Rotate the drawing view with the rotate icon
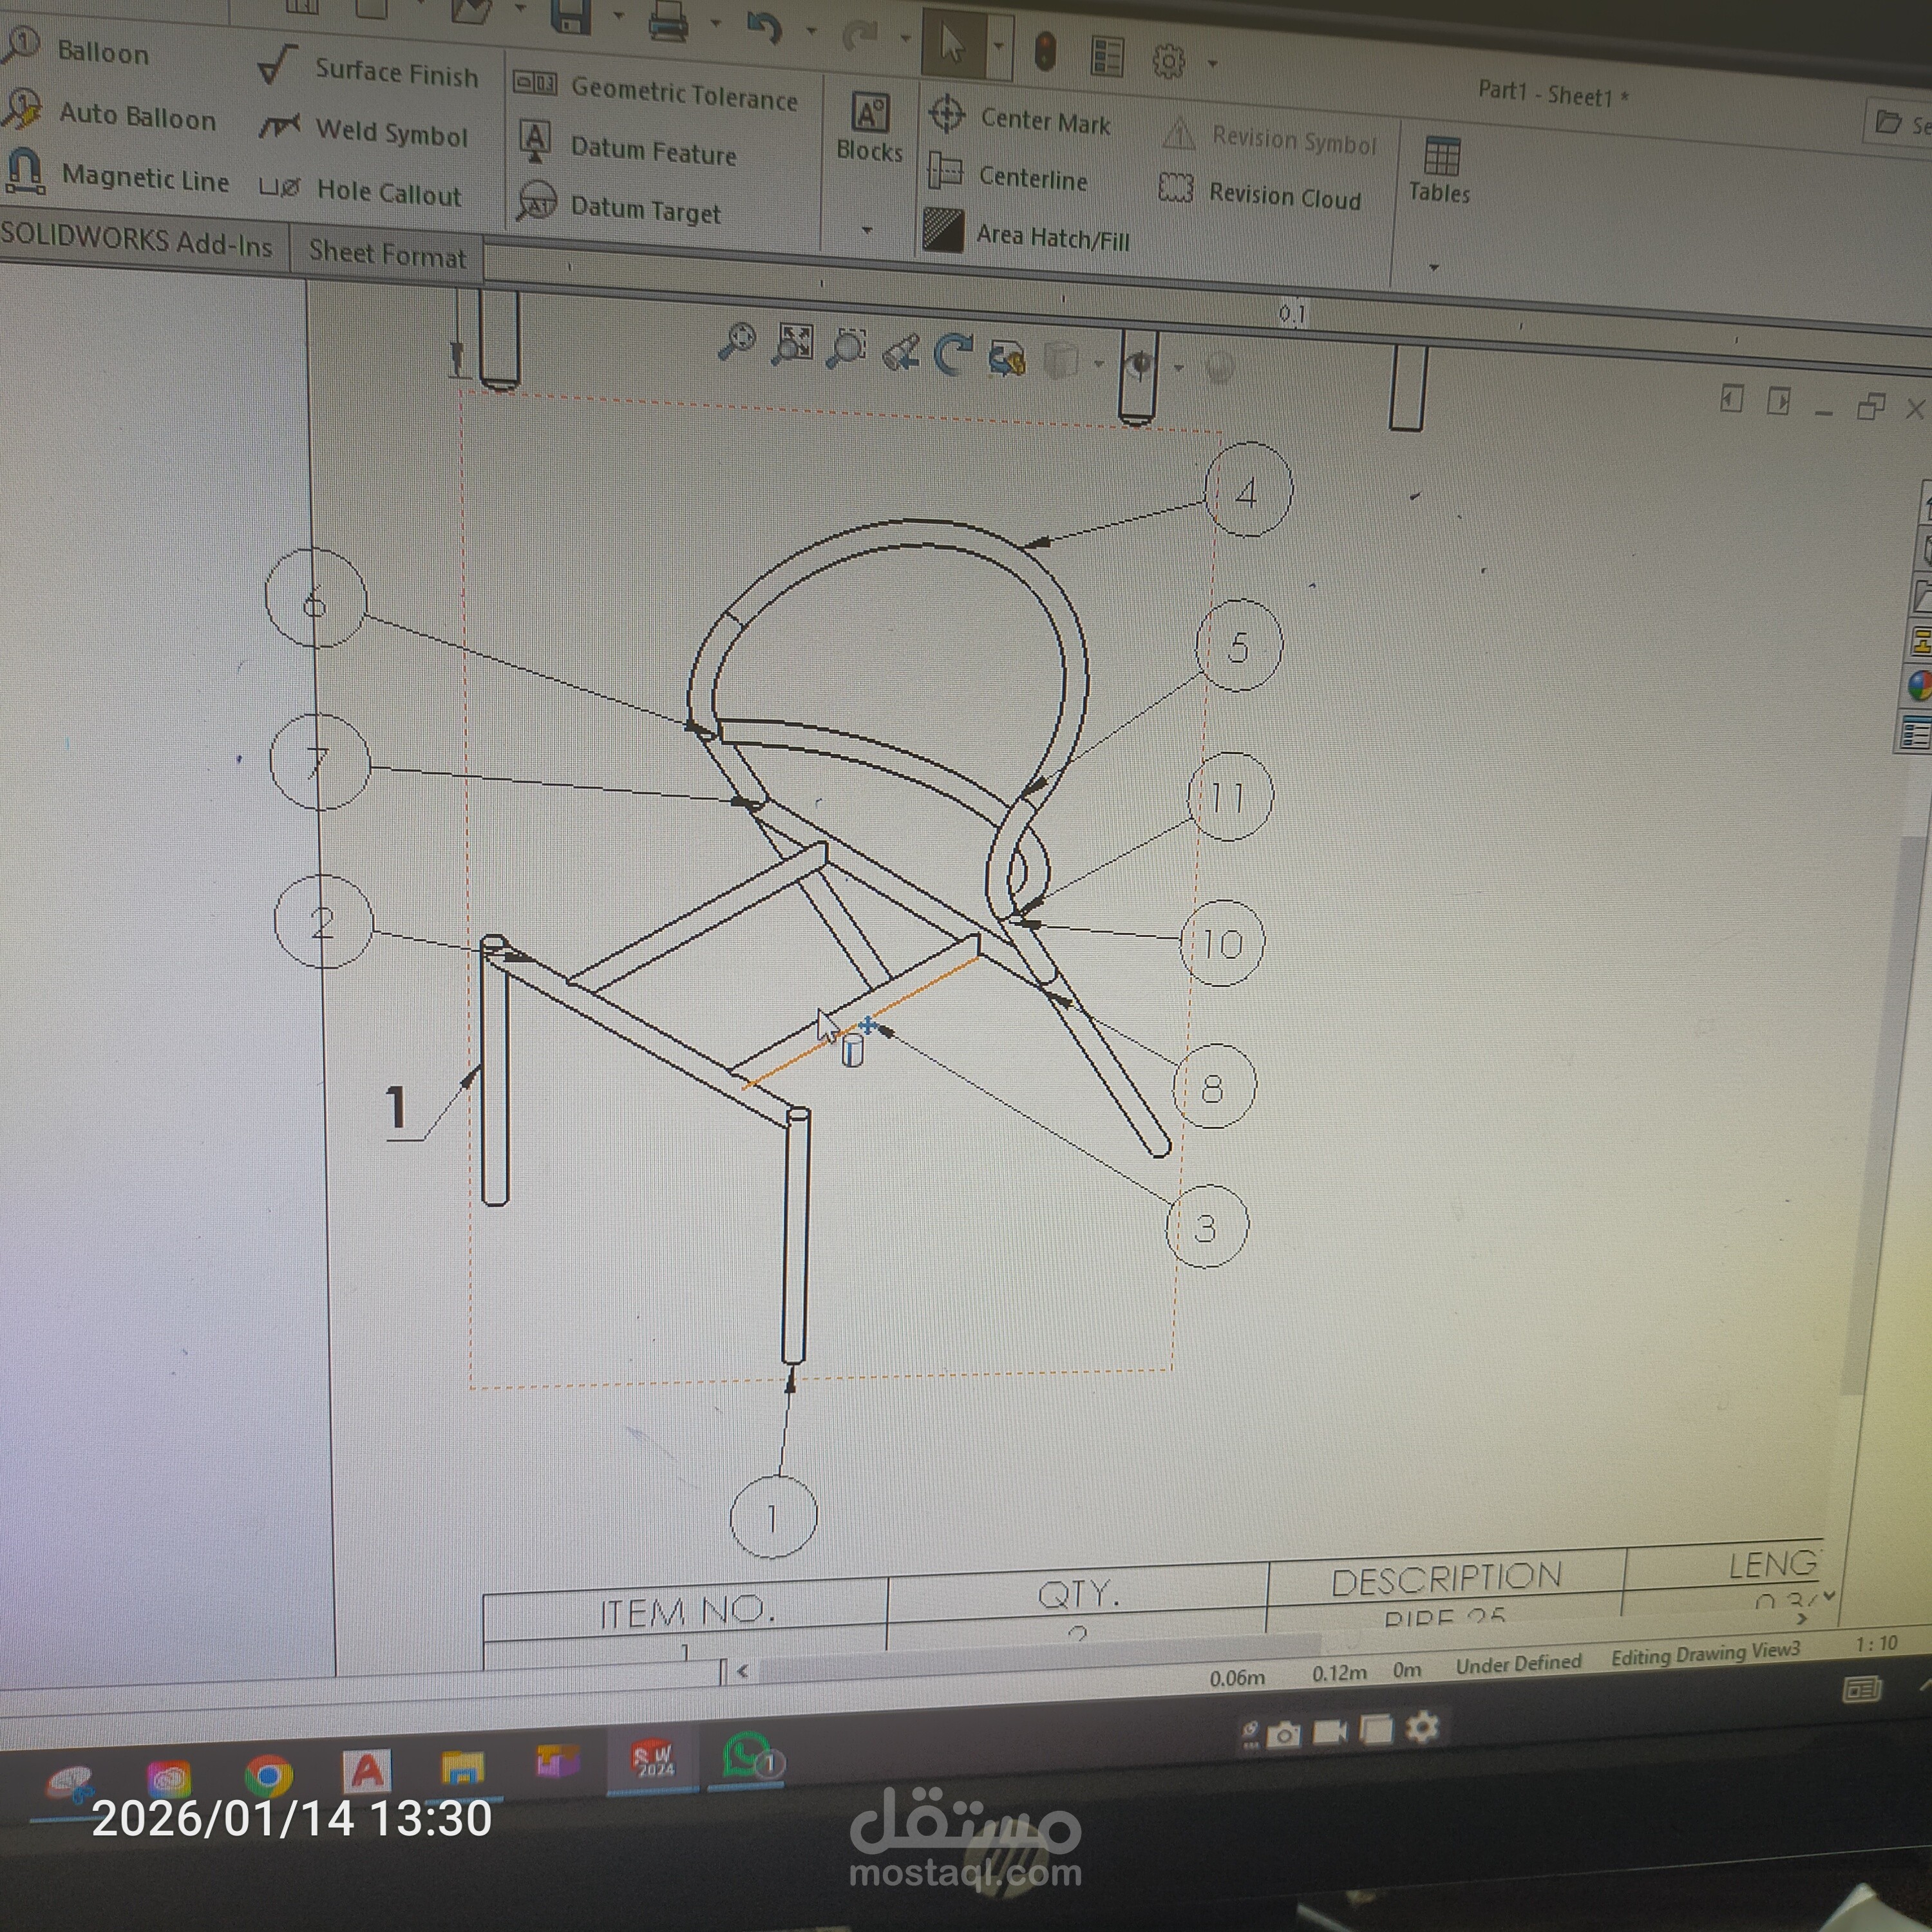 [952, 355]
